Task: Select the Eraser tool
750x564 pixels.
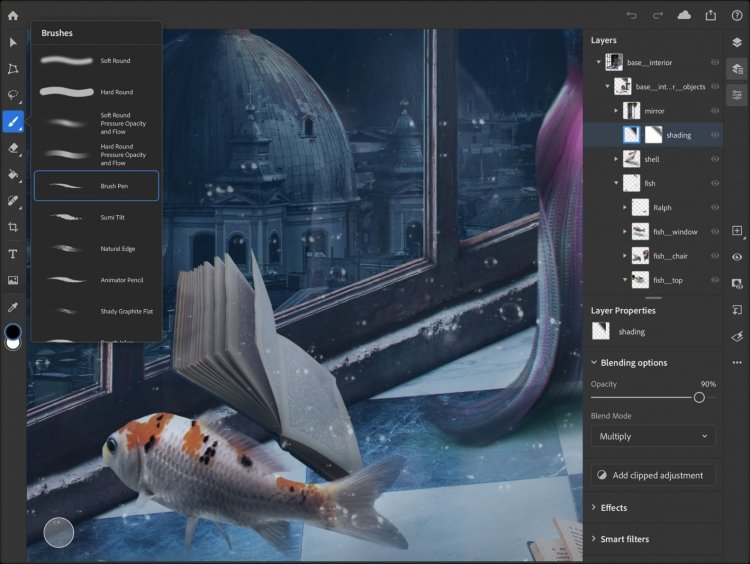Action: [13, 148]
